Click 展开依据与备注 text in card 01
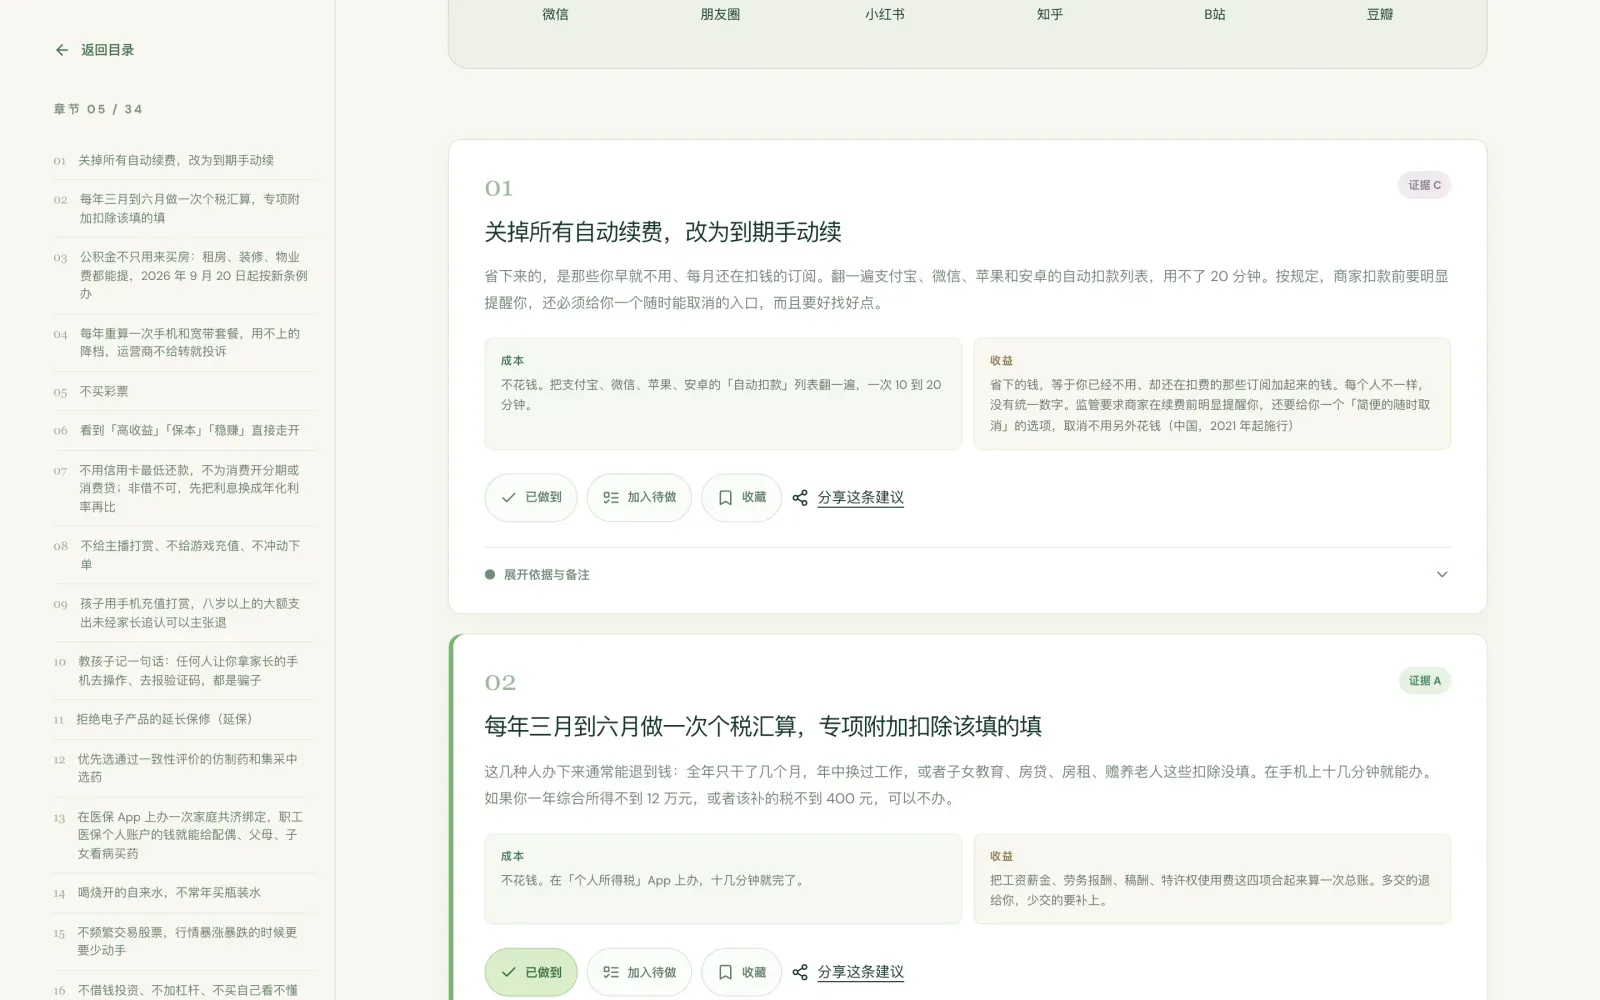Screen dimensions: 1600x1000 tap(546, 575)
